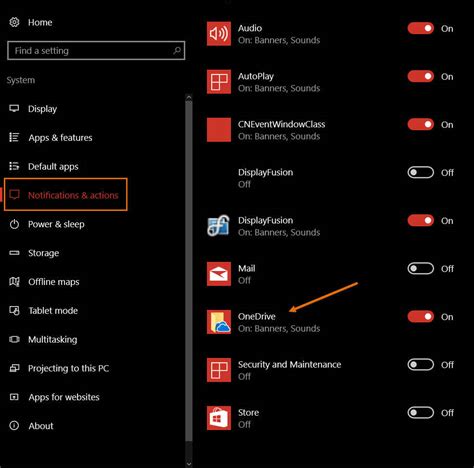Turn off Audio notifications toggle

[x=421, y=28]
